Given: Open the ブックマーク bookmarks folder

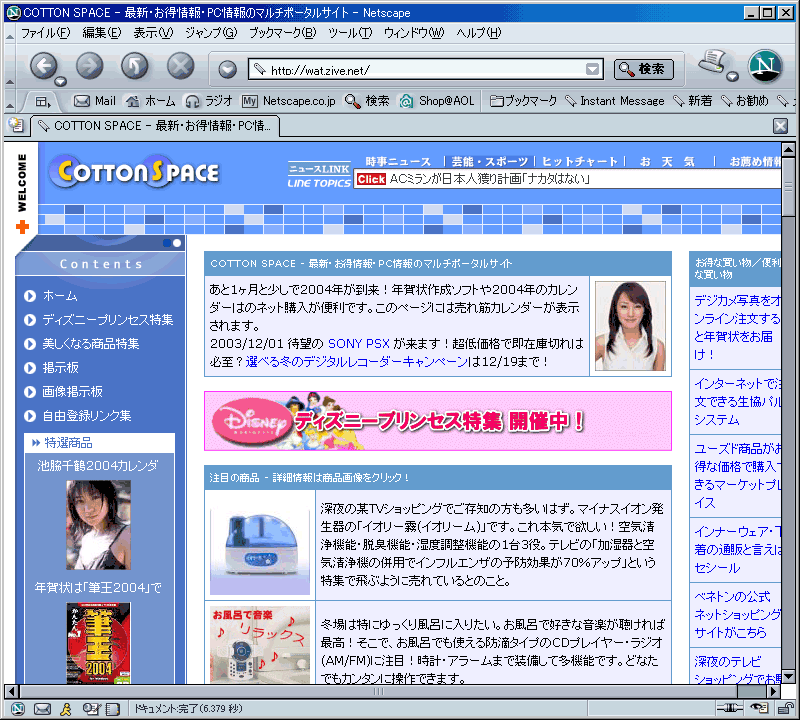Looking at the screenshot, I should click(x=523, y=101).
